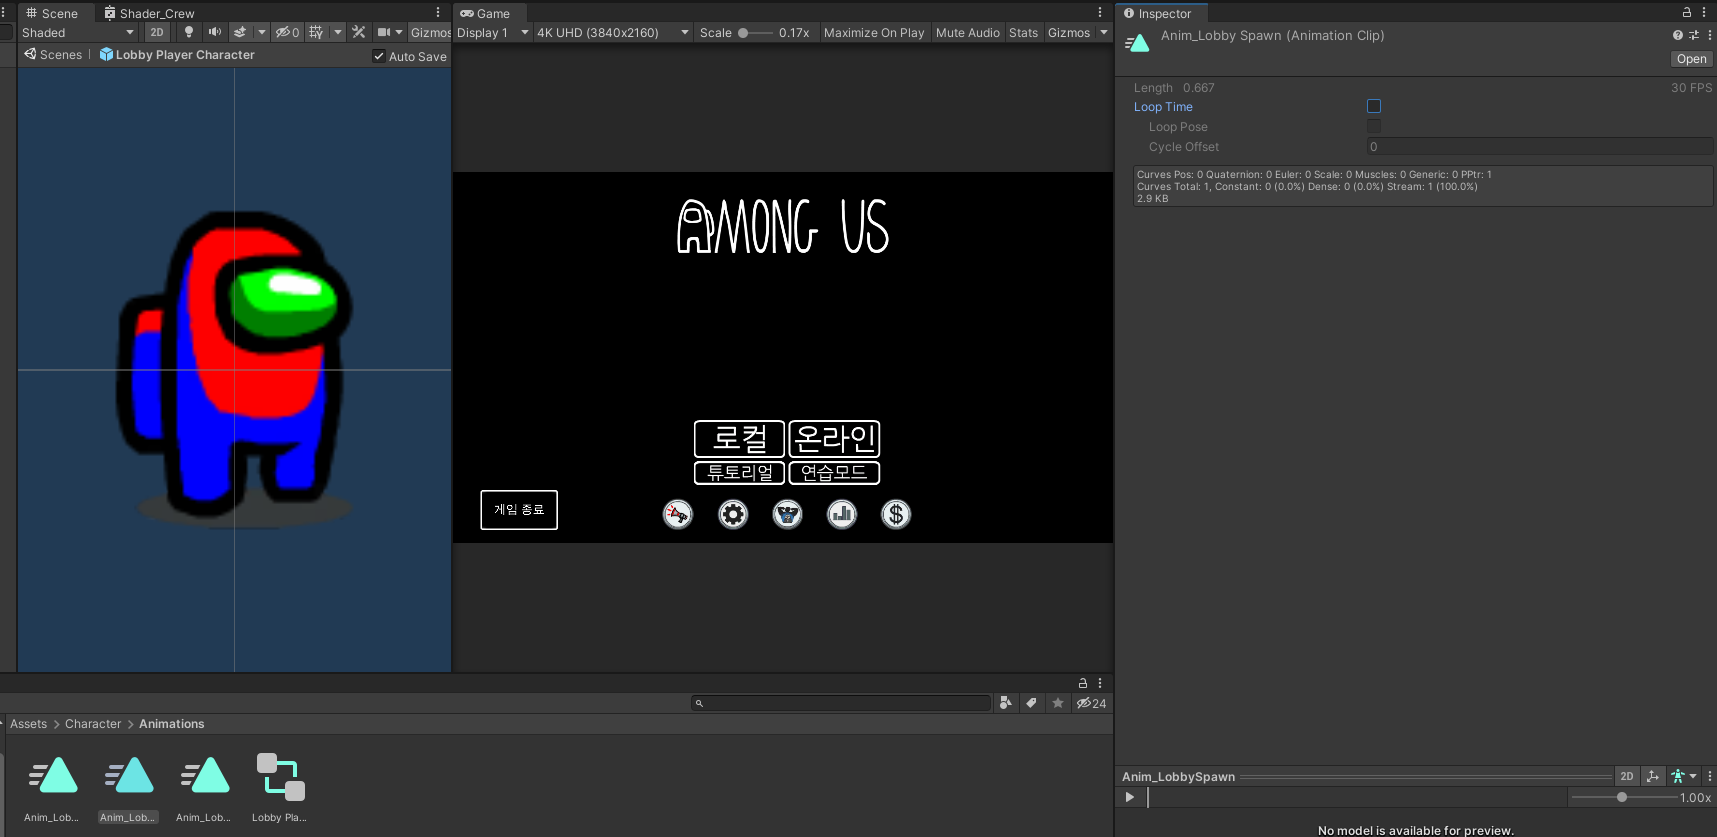Open the 4K UHD resolution dropdown
Screen dimensions: 1717x837
(x=613, y=32)
